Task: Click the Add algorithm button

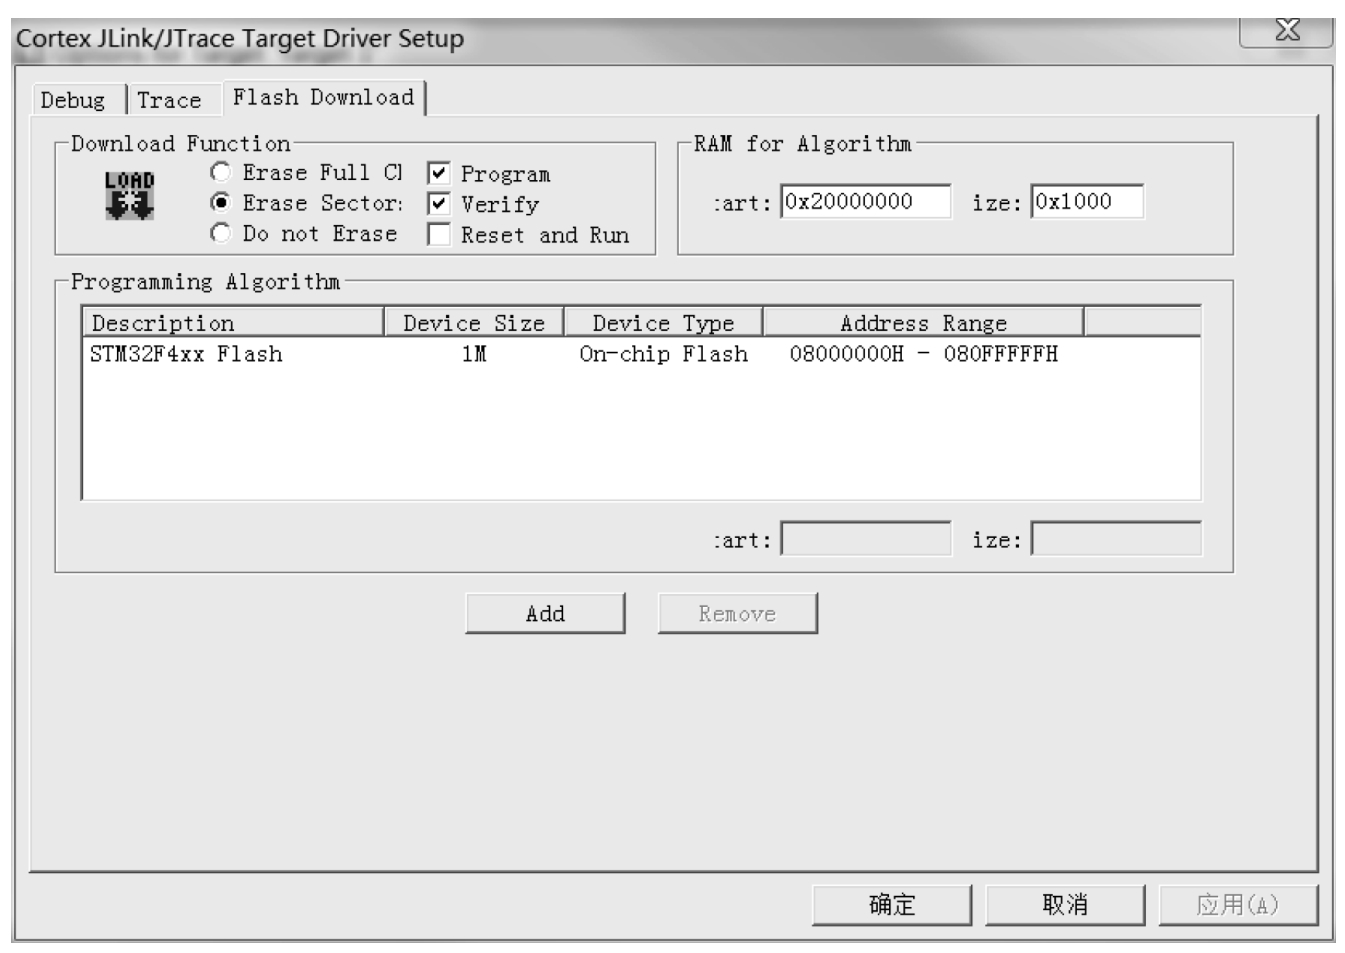Action: (545, 613)
